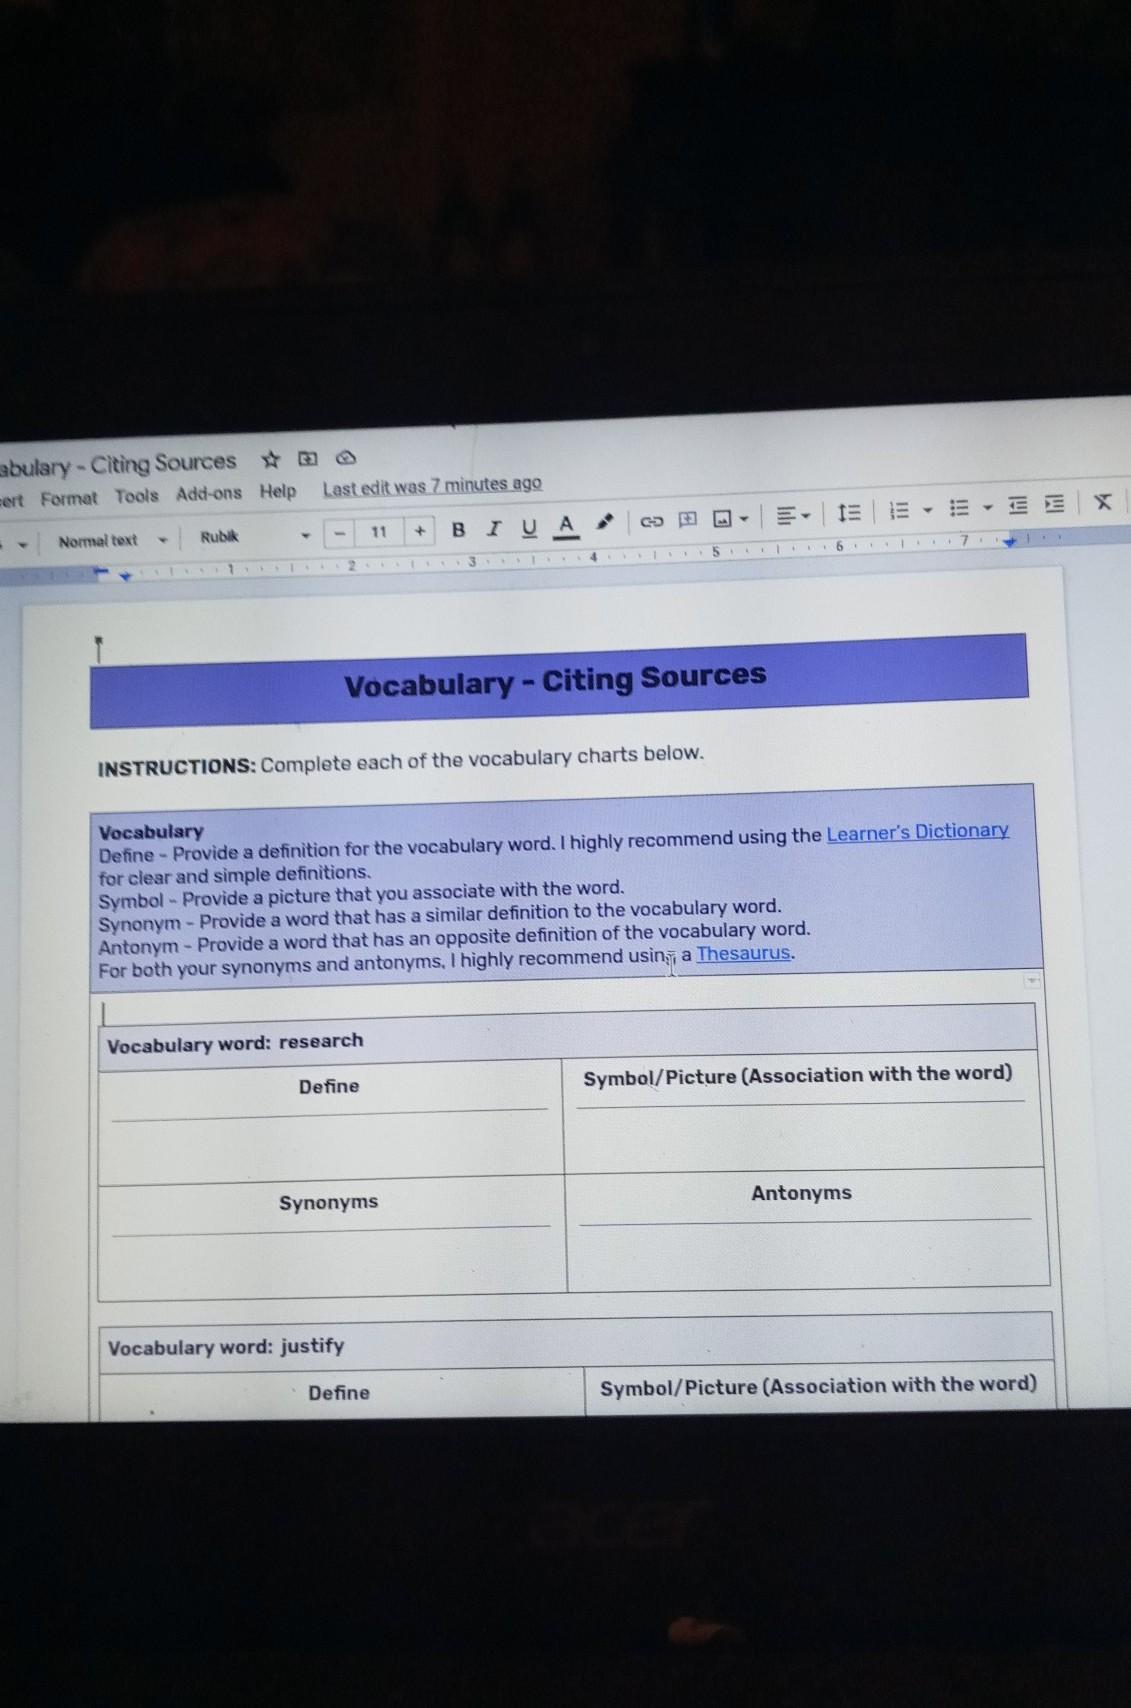This screenshot has width=1131, height=1708.
Task: Open the Format menu
Action: 69,498
